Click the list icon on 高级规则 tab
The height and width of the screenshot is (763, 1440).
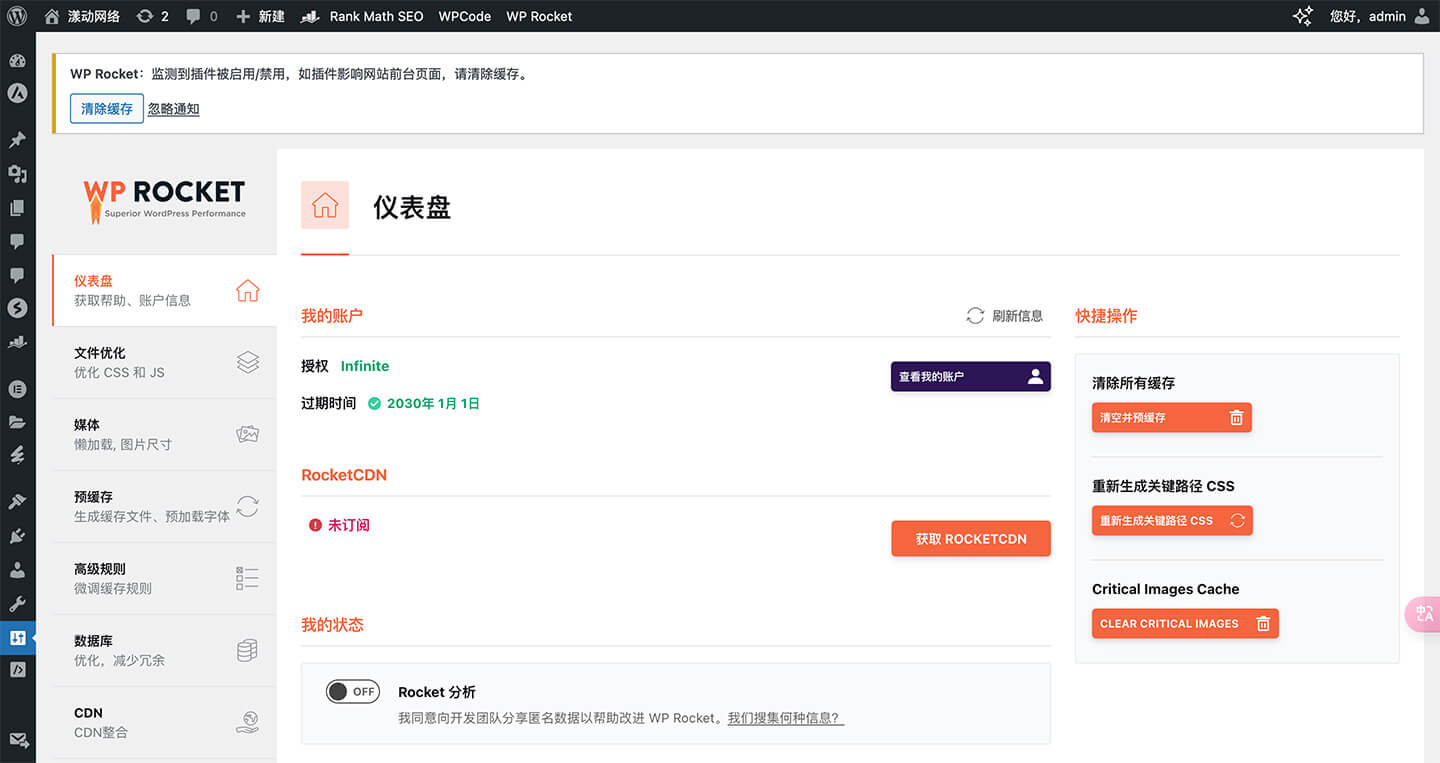coord(248,578)
